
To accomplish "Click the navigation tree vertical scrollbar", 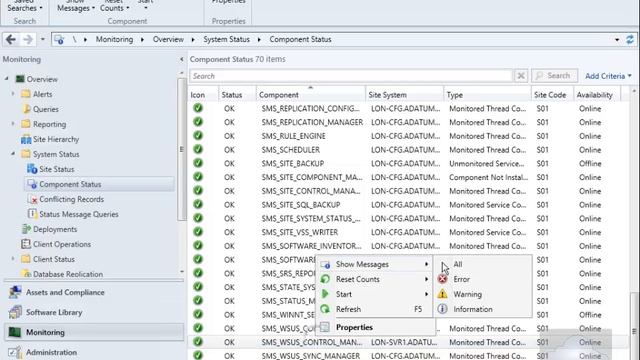I will point(182,149).
